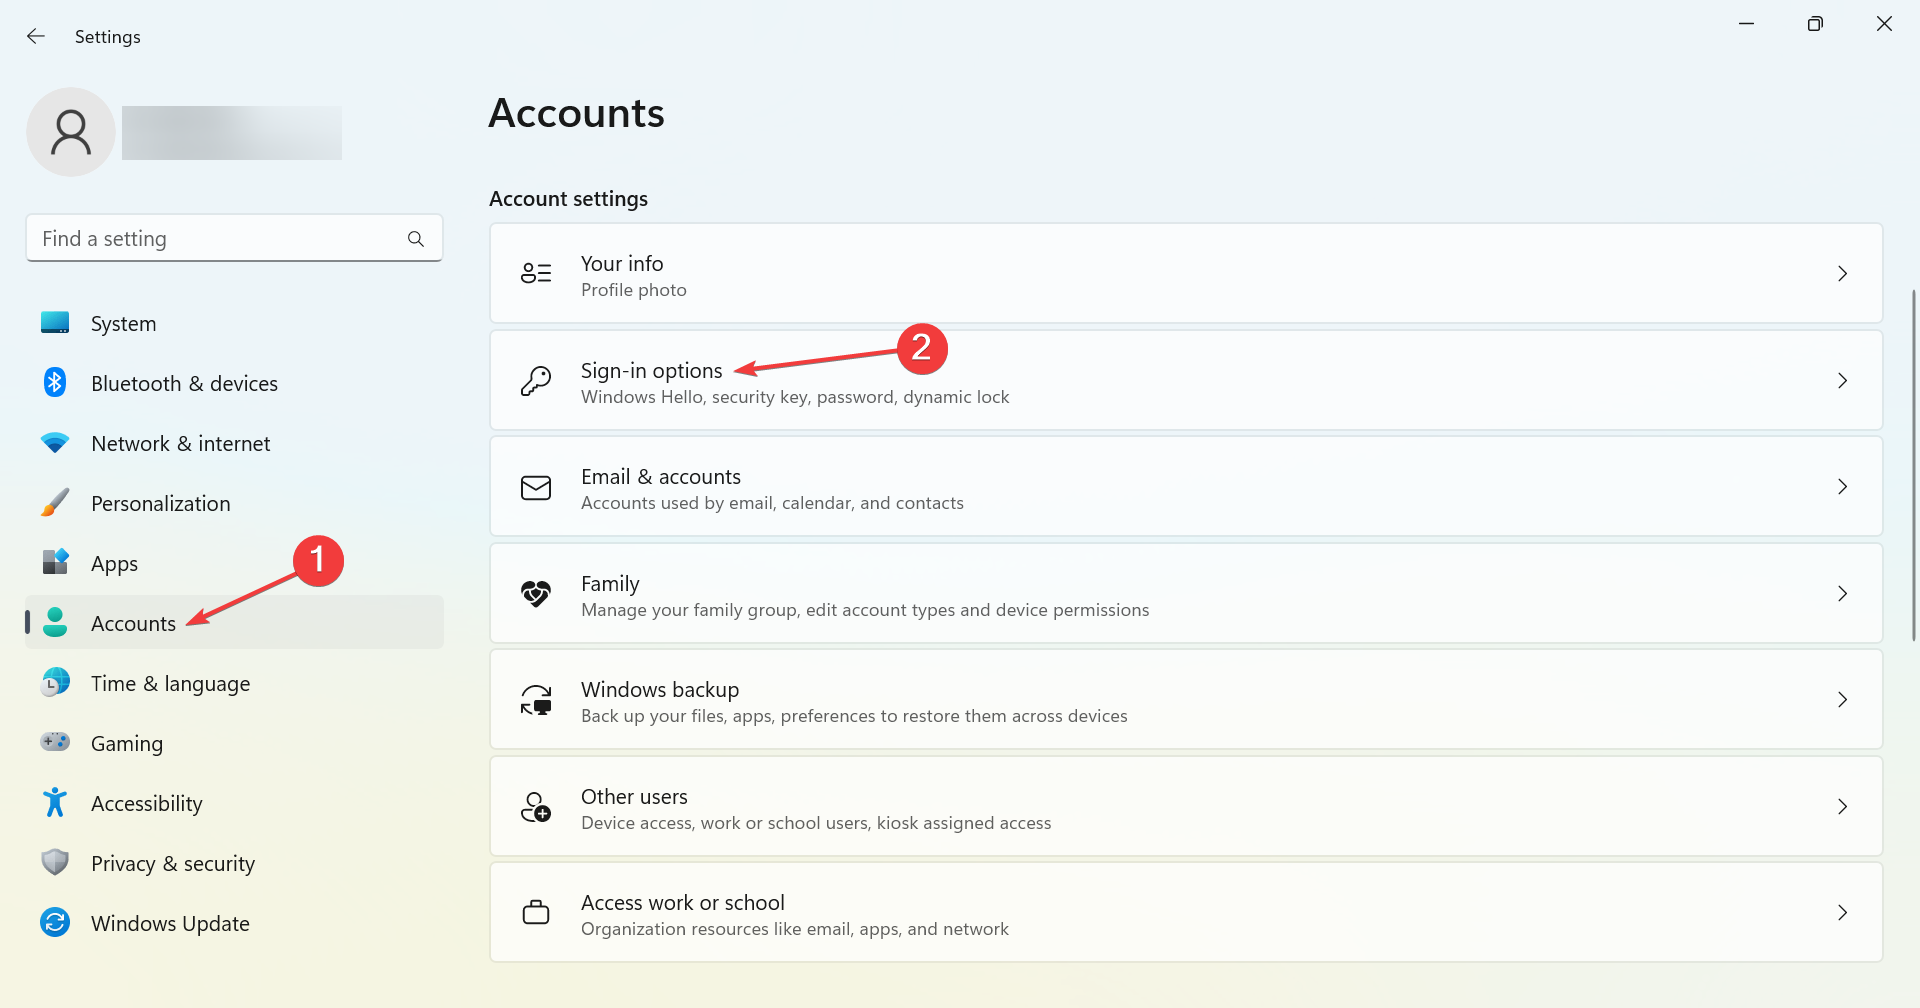Select Apps in the sidebar
This screenshot has height=1008, width=1920.
[234, 563]
